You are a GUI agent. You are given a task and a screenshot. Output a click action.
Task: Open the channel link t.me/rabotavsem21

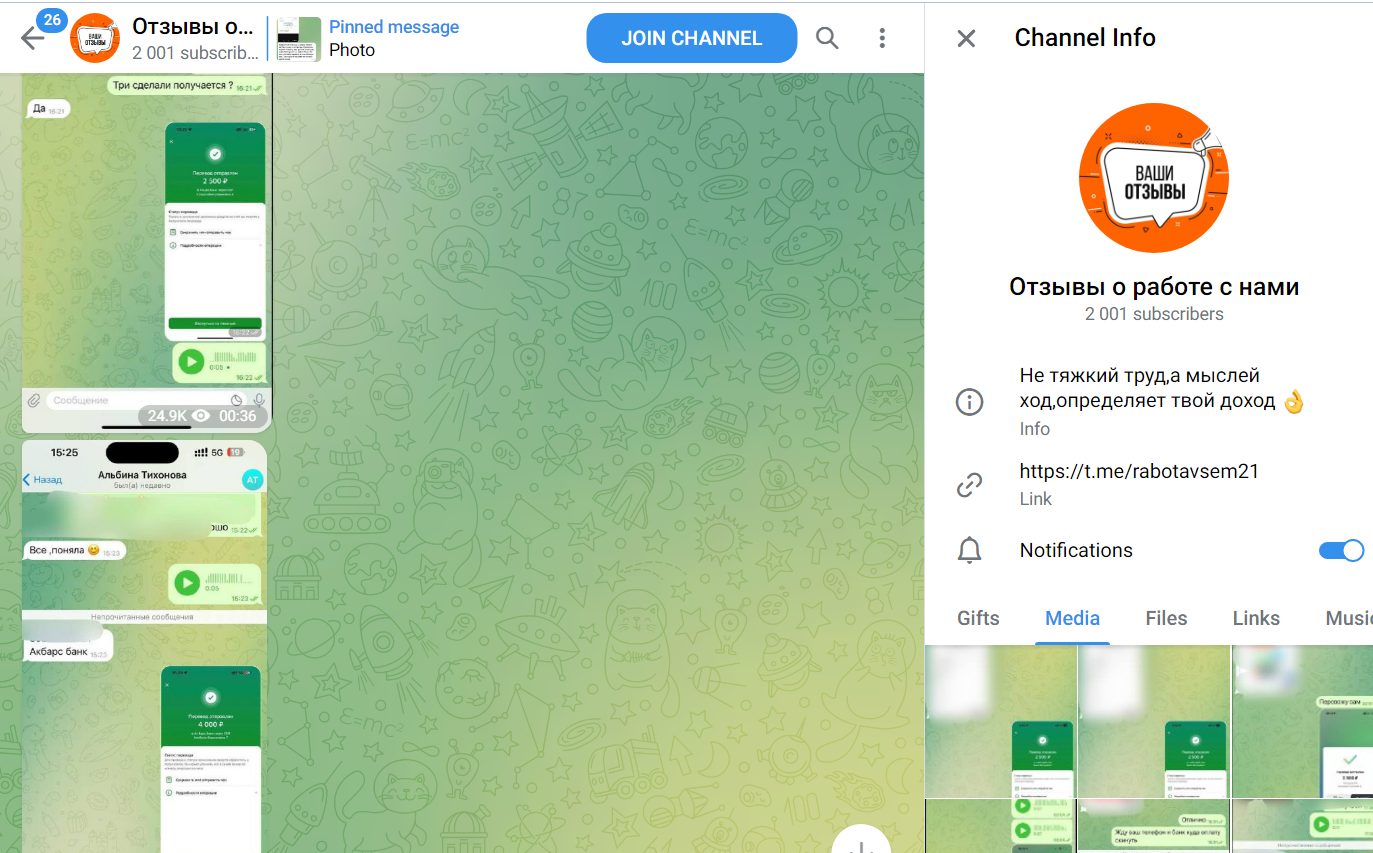tap(1139, 471)
